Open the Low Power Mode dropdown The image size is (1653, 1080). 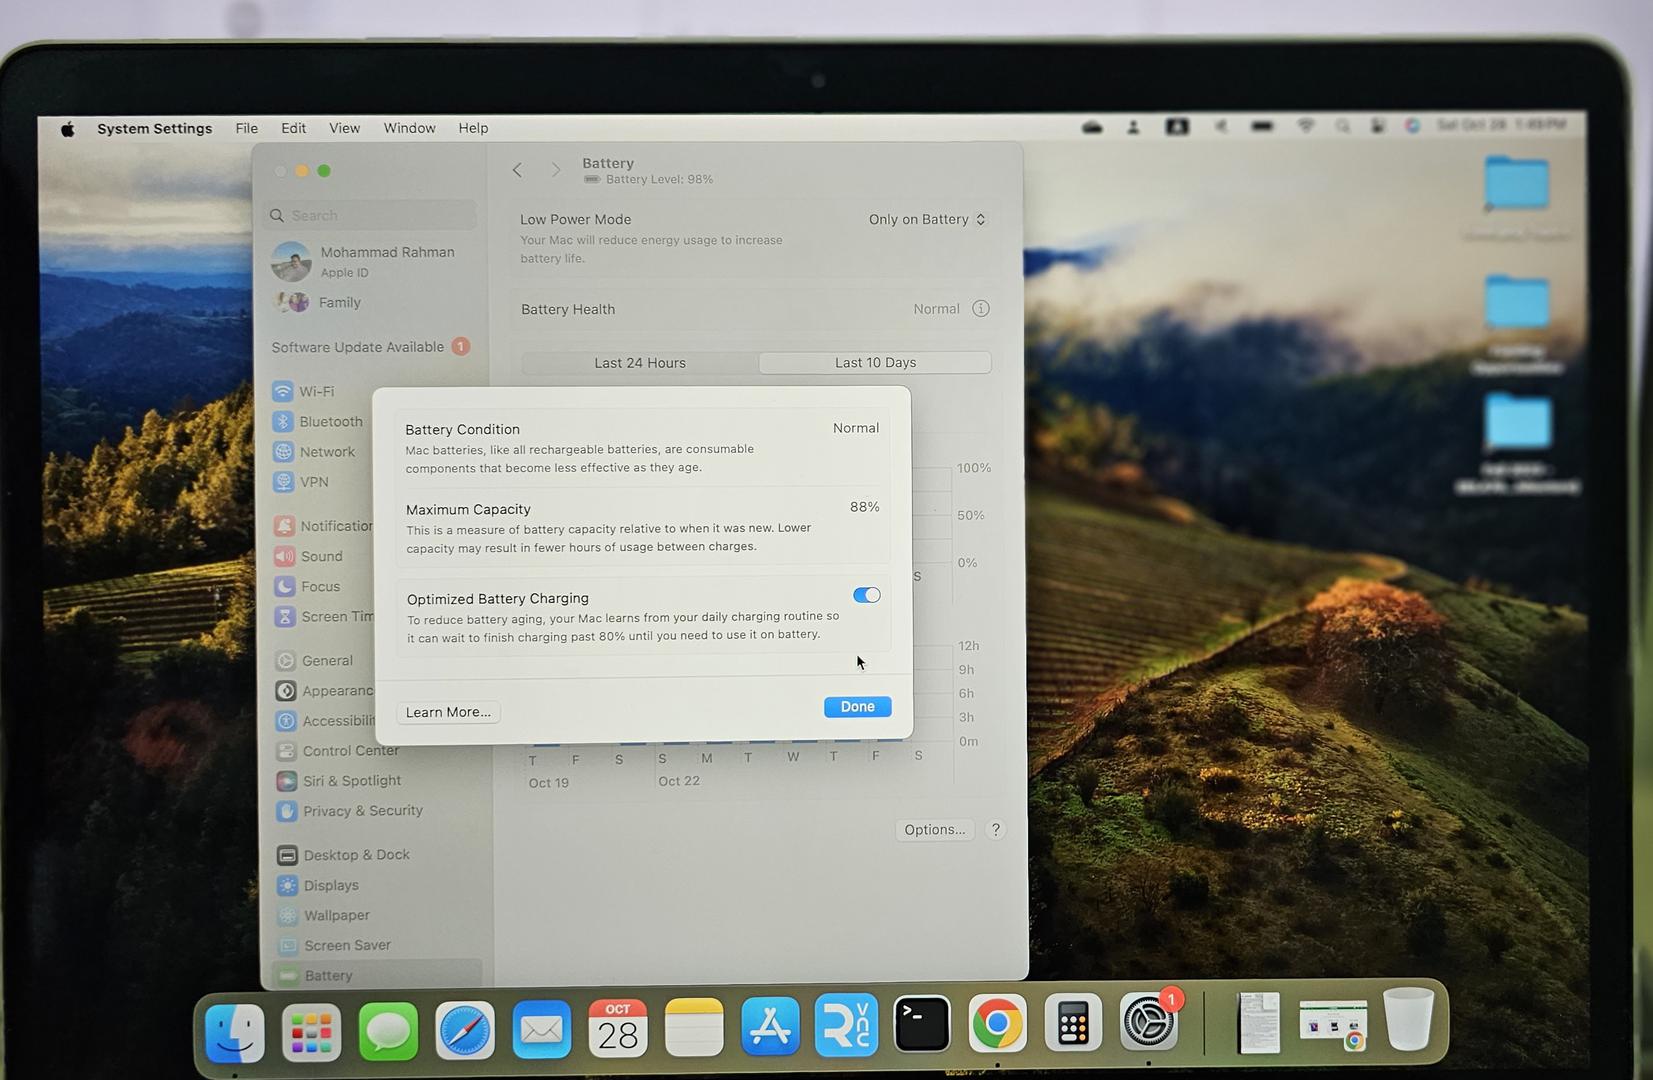[927, 219]
